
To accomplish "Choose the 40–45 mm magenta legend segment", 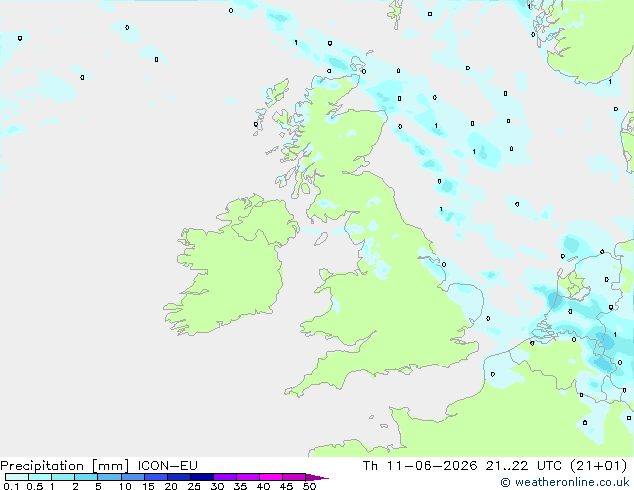I will click(x=271, y=477).
